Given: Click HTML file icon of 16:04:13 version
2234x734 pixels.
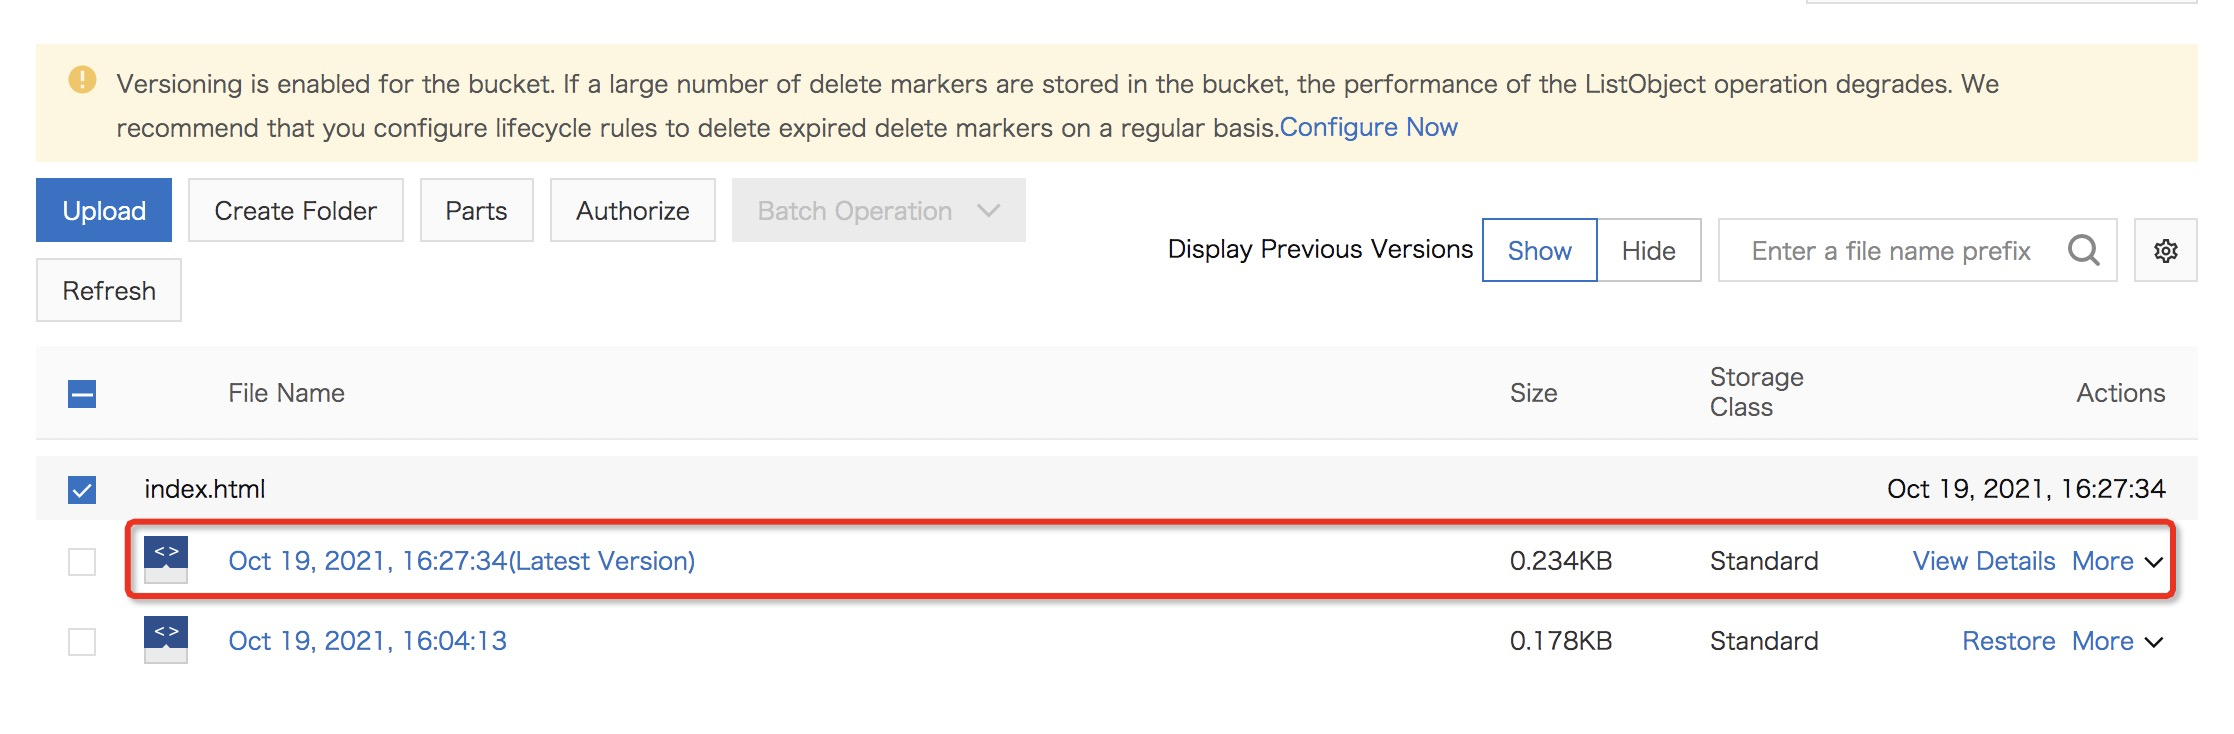Looking at the screenshot, I should 166,640.
